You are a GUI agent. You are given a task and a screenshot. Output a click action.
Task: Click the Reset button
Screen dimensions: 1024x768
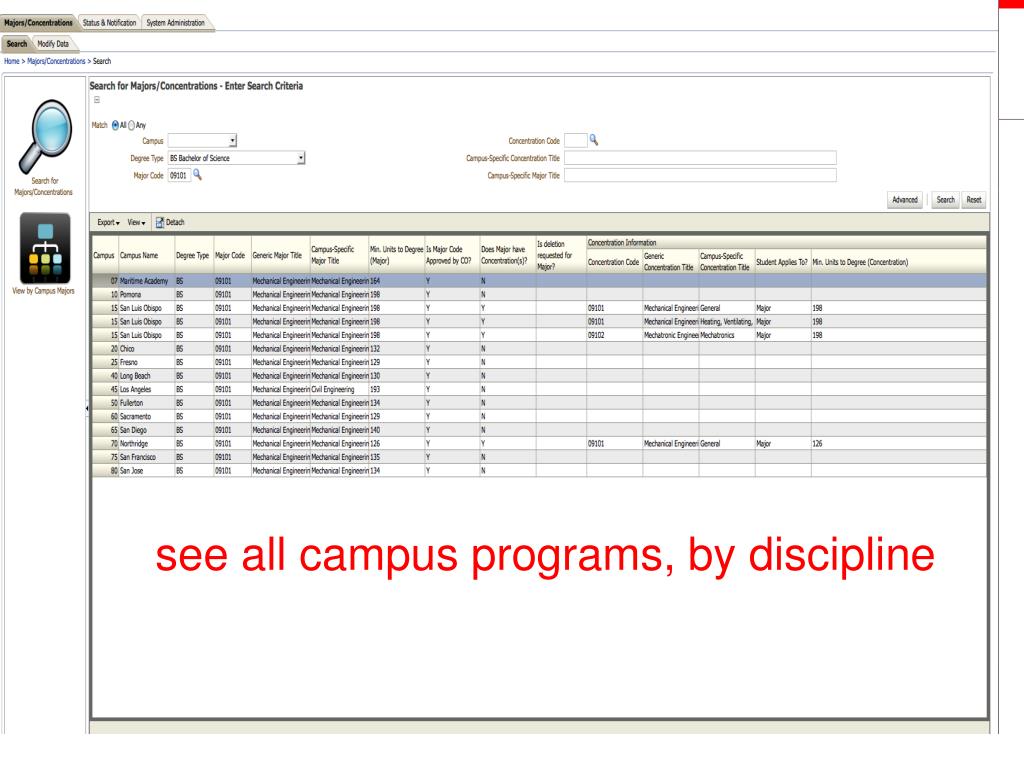coord(974,200)
